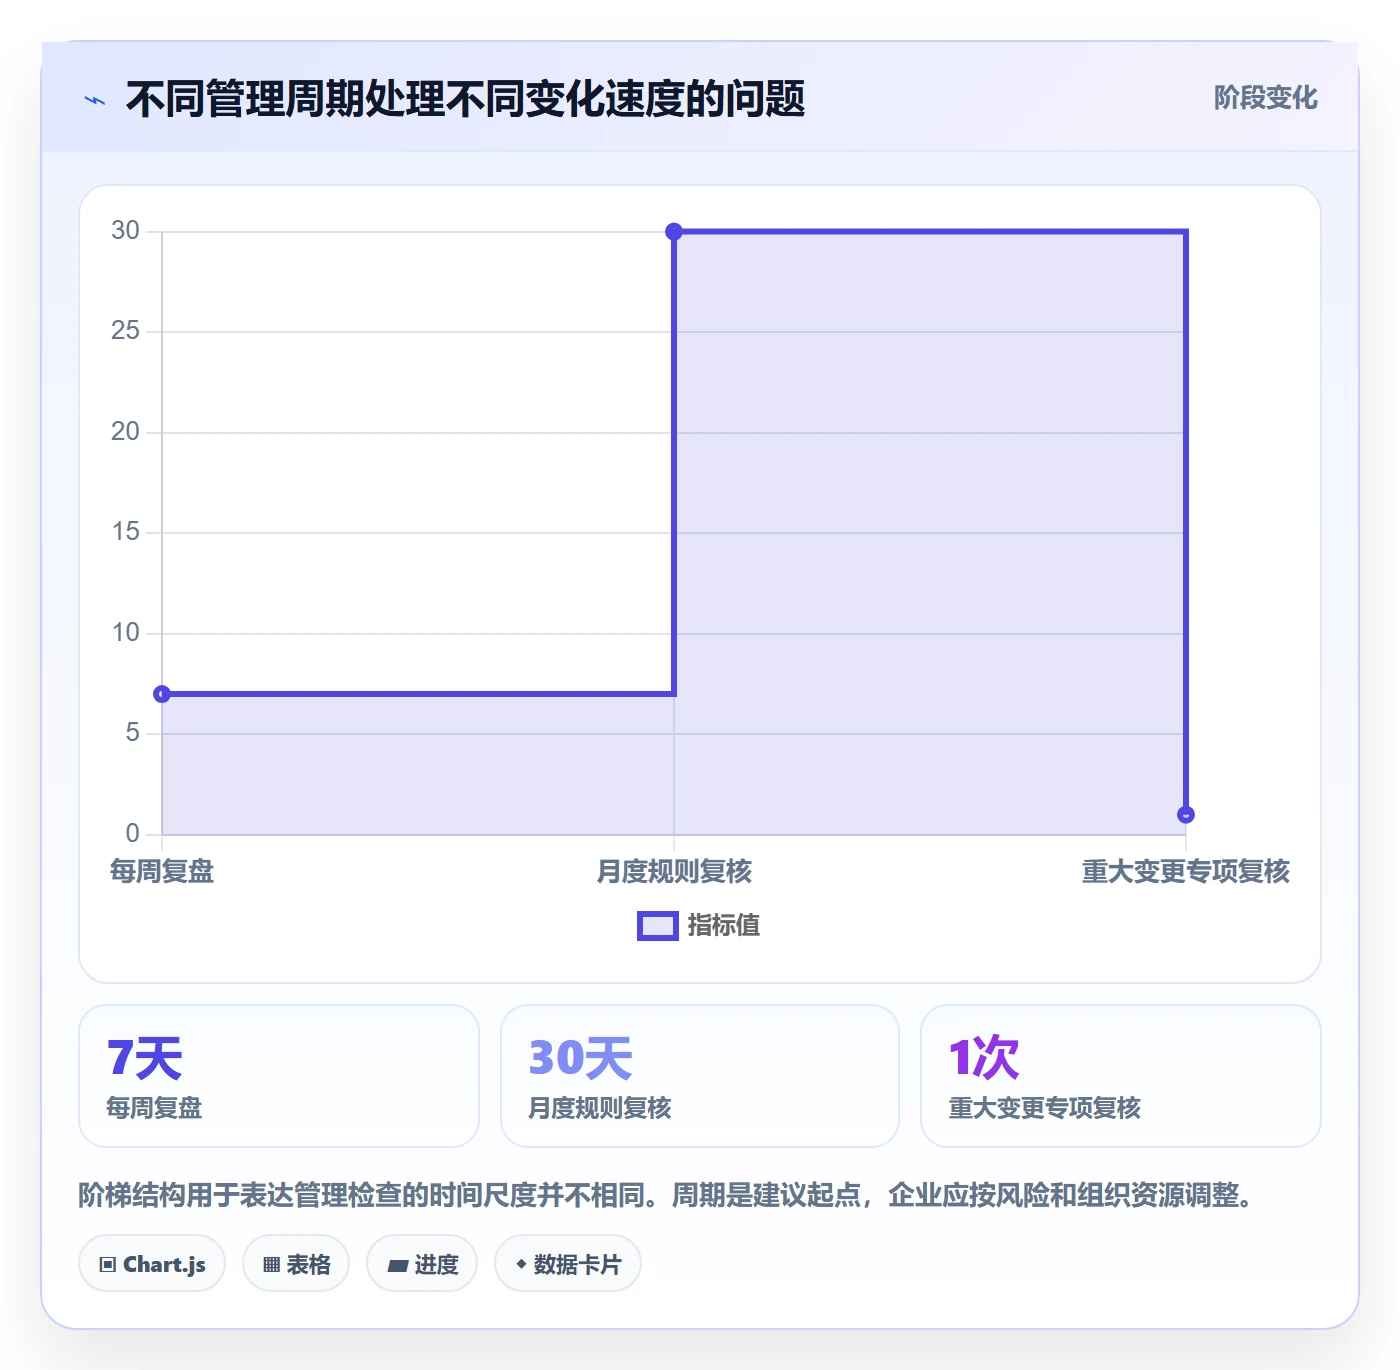Click the data point at 月度规则复核 value 30
Screen dimensions: 1400x1370
(674, 232)
